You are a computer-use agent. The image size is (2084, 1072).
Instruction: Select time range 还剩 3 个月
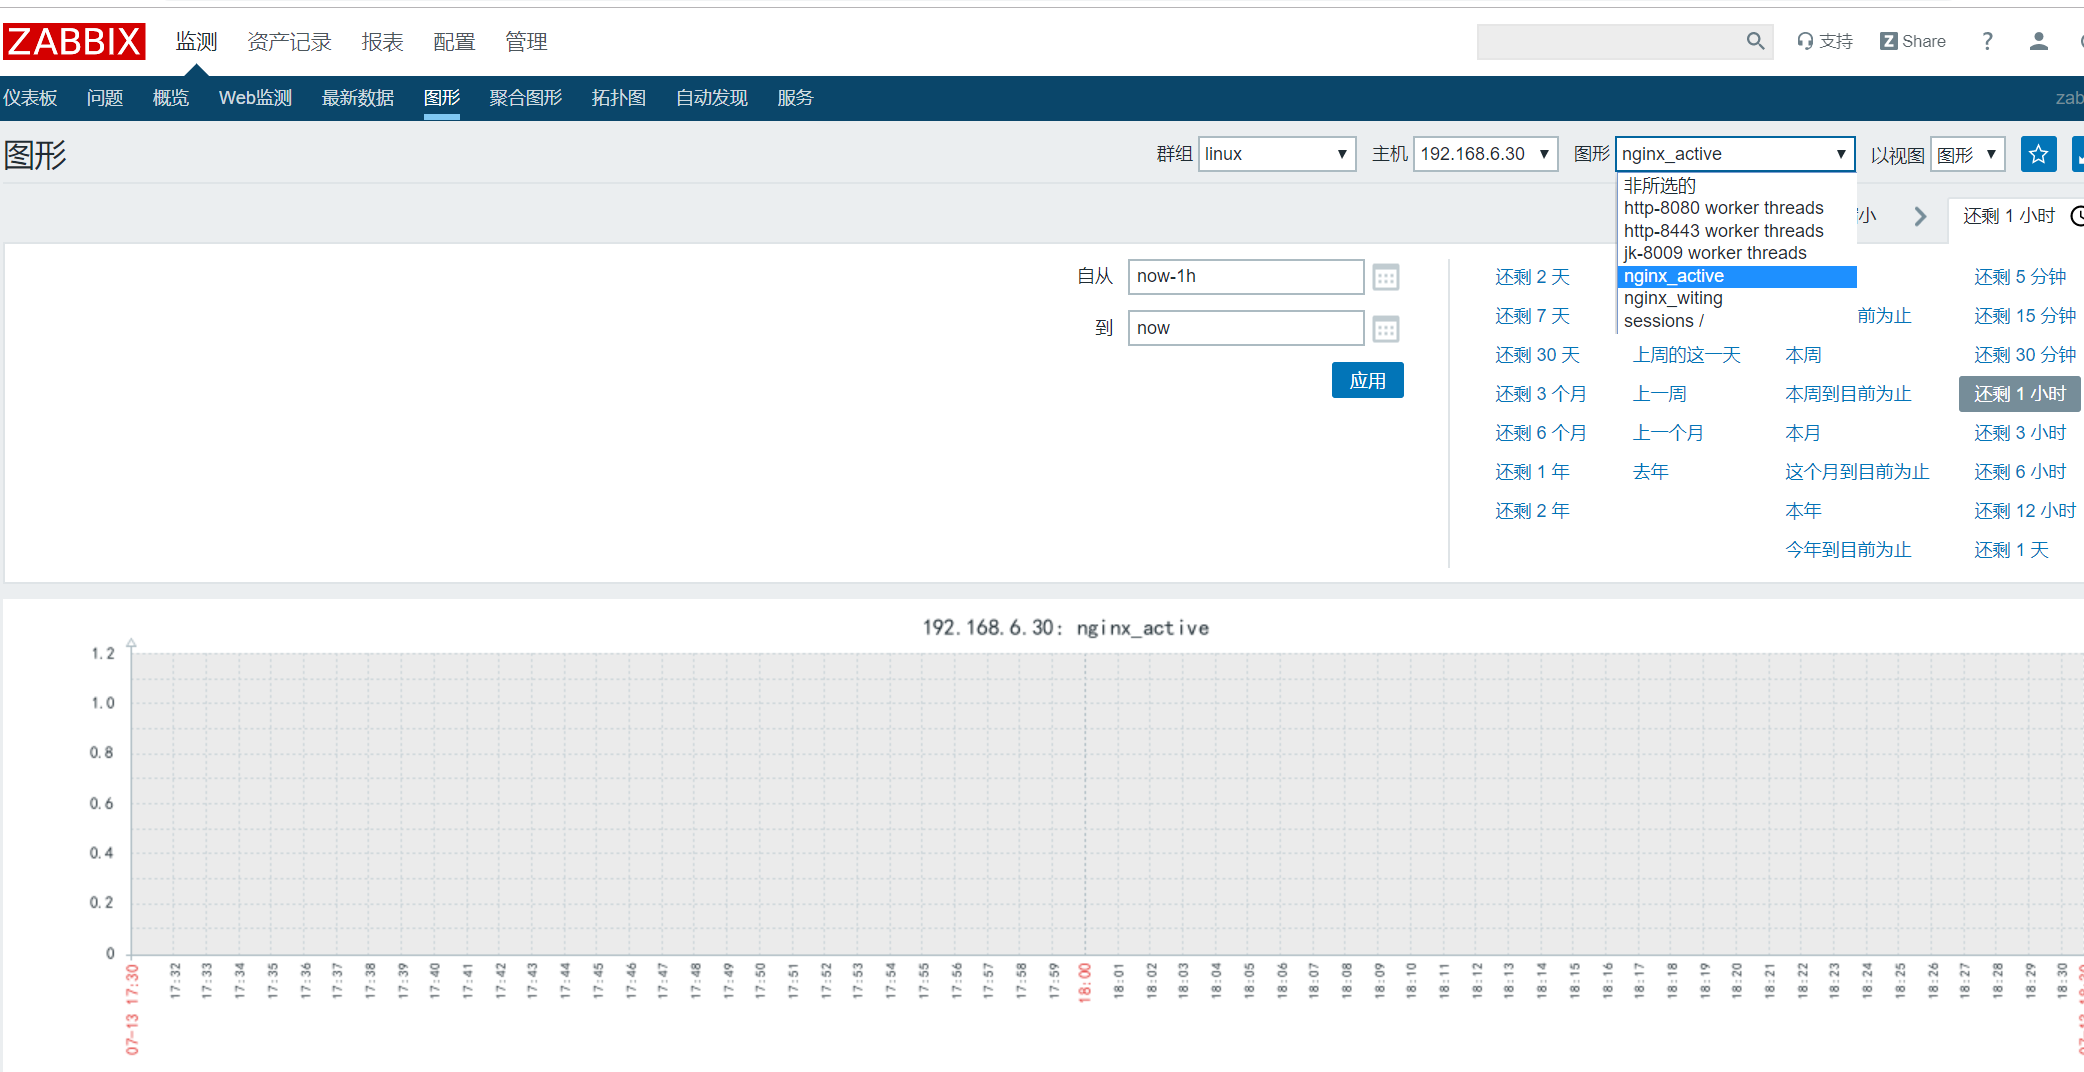[x=1541, y=394]
